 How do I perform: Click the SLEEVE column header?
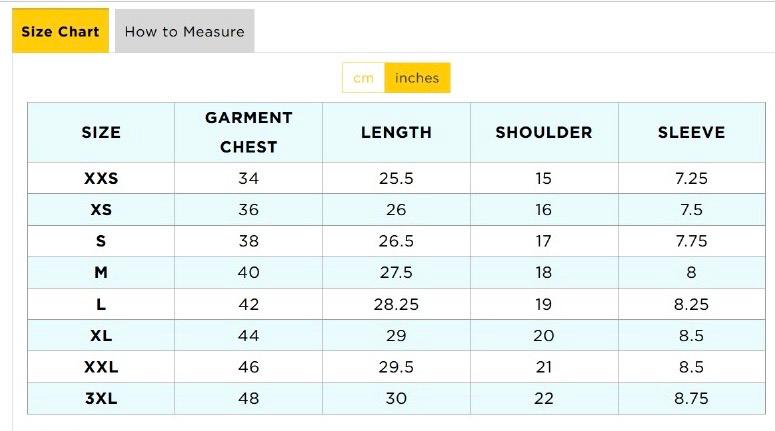tap(691, 132)
